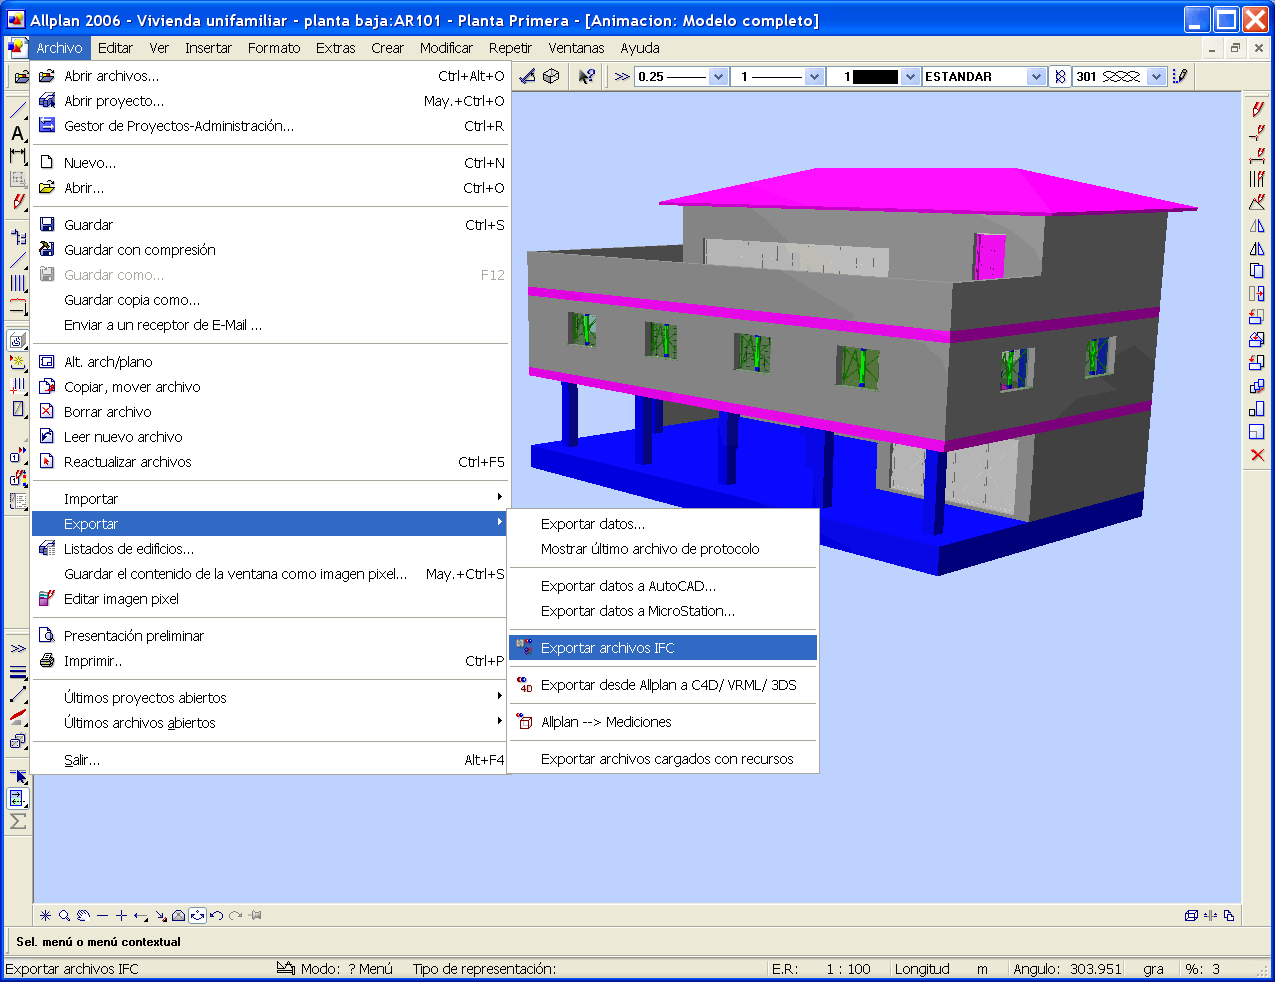Click the black pen color swatch
The width and height of the screenshot is (1275, 982).
(x=876, y=76)
